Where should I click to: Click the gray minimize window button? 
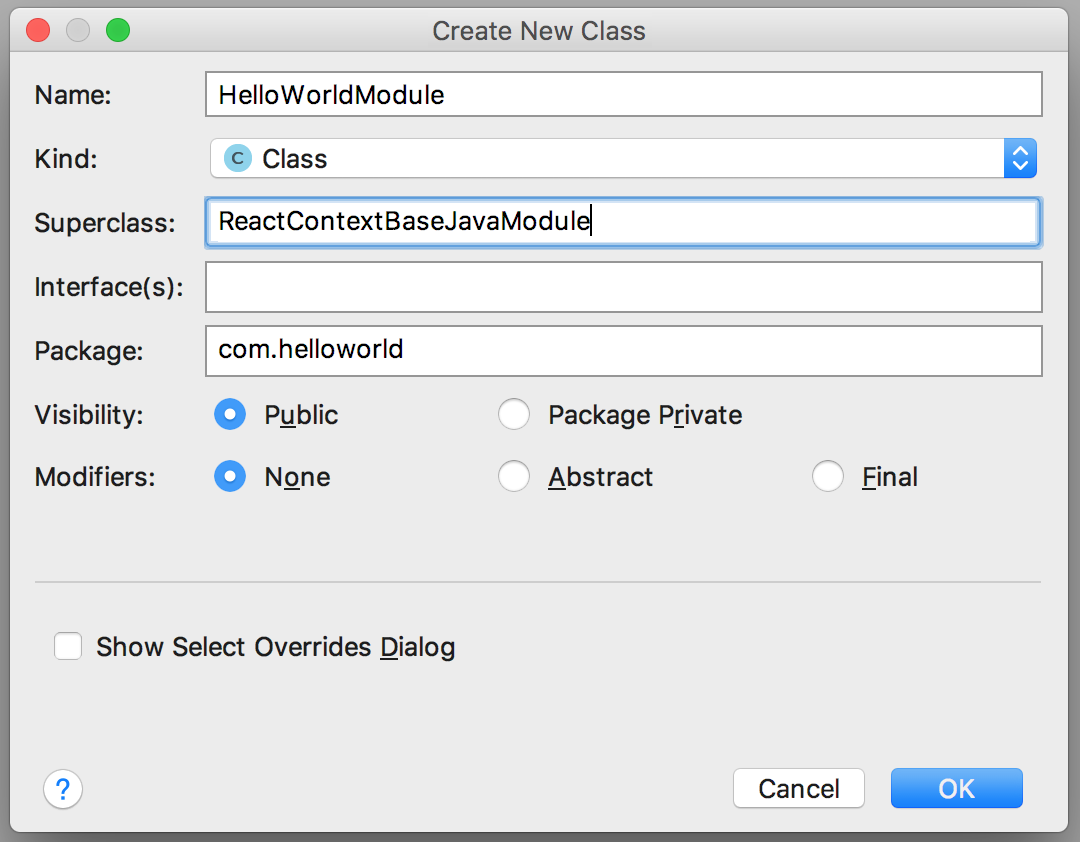[78, 31]
